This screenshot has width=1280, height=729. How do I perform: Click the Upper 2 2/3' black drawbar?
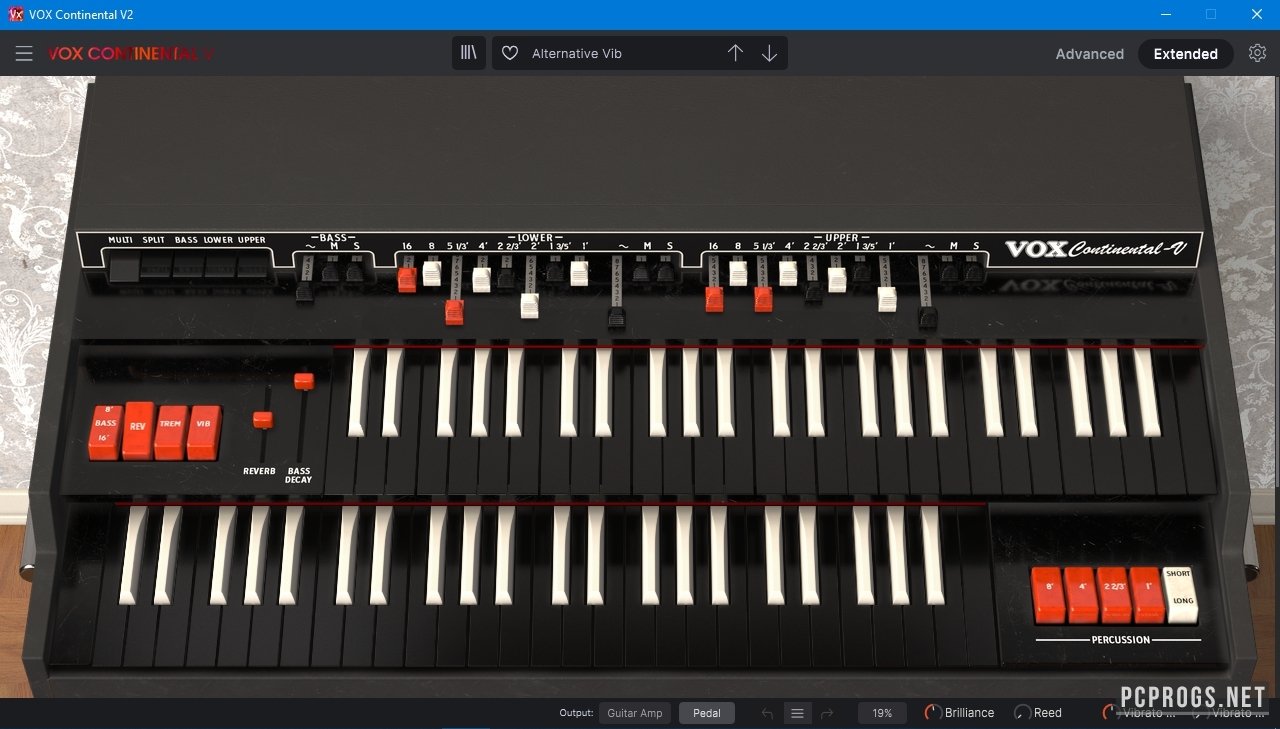(813, 292)
